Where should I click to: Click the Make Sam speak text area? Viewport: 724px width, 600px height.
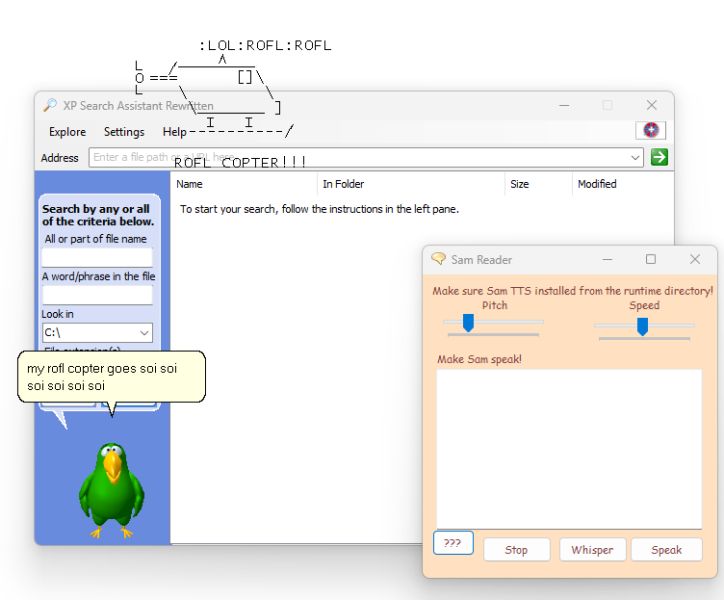point(569,448)
